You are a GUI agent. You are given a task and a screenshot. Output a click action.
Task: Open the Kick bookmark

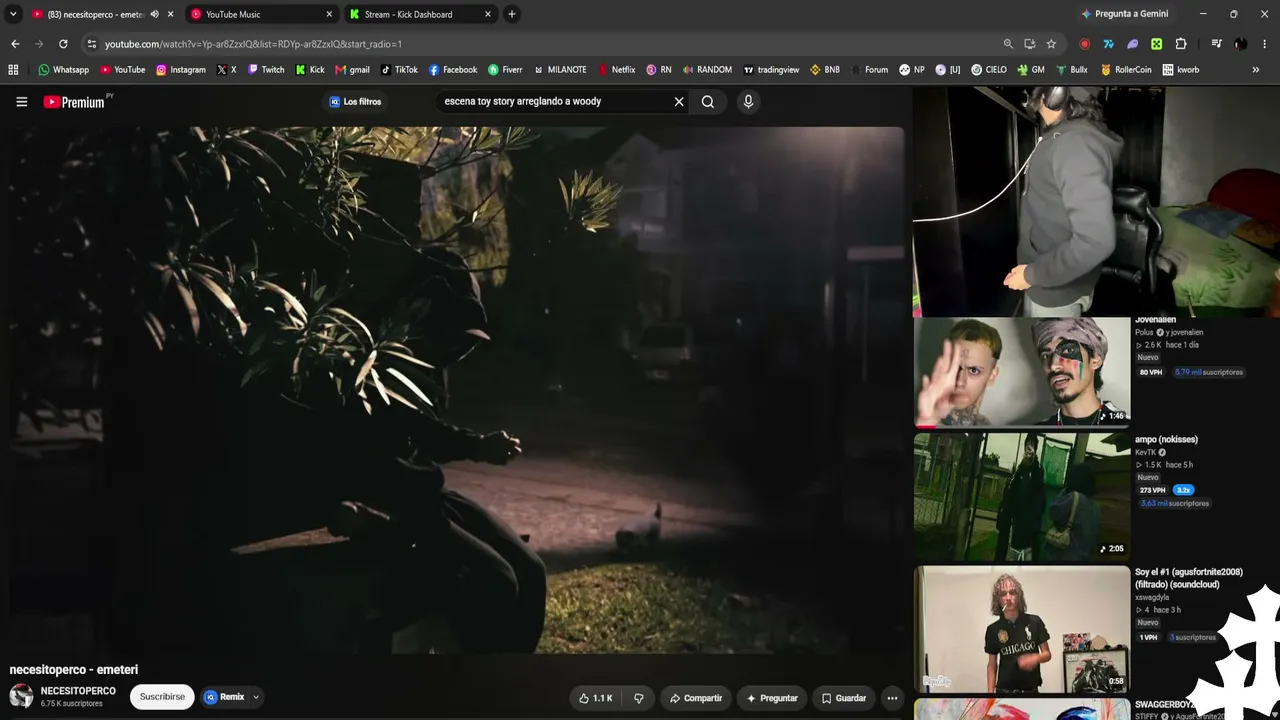tap(310, 70)
